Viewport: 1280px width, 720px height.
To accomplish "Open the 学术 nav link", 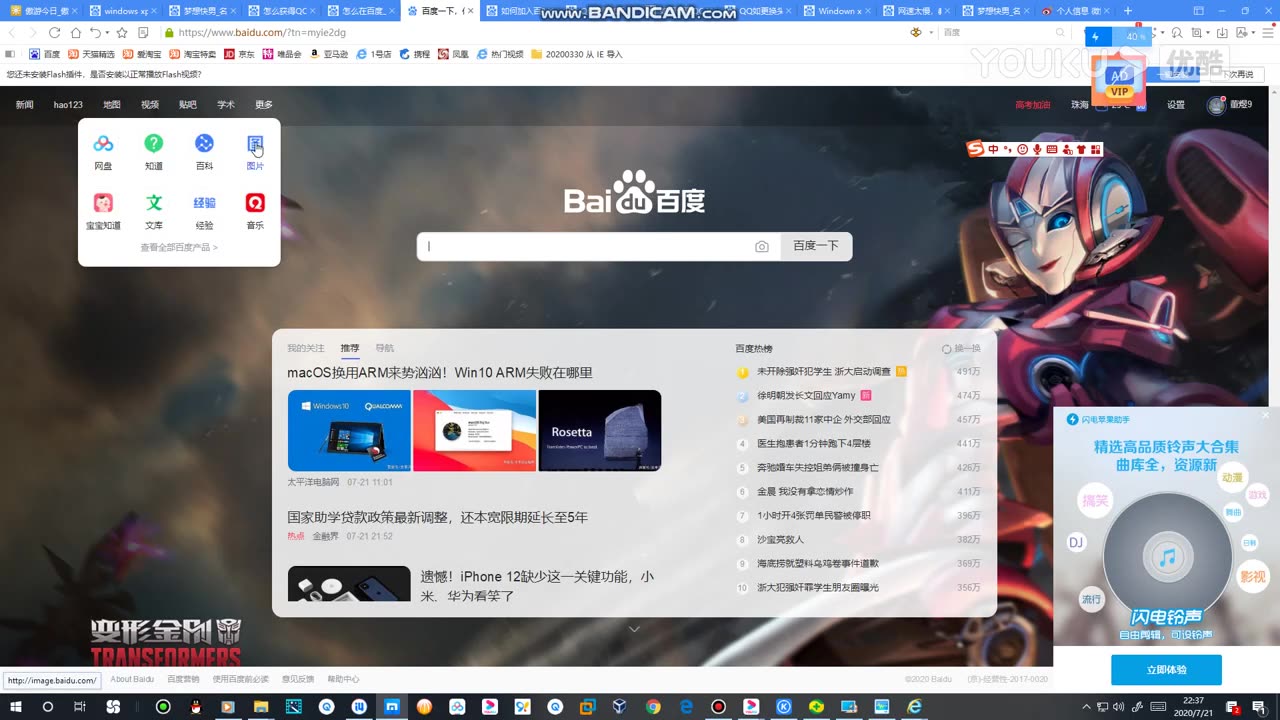I will [226, 105].
